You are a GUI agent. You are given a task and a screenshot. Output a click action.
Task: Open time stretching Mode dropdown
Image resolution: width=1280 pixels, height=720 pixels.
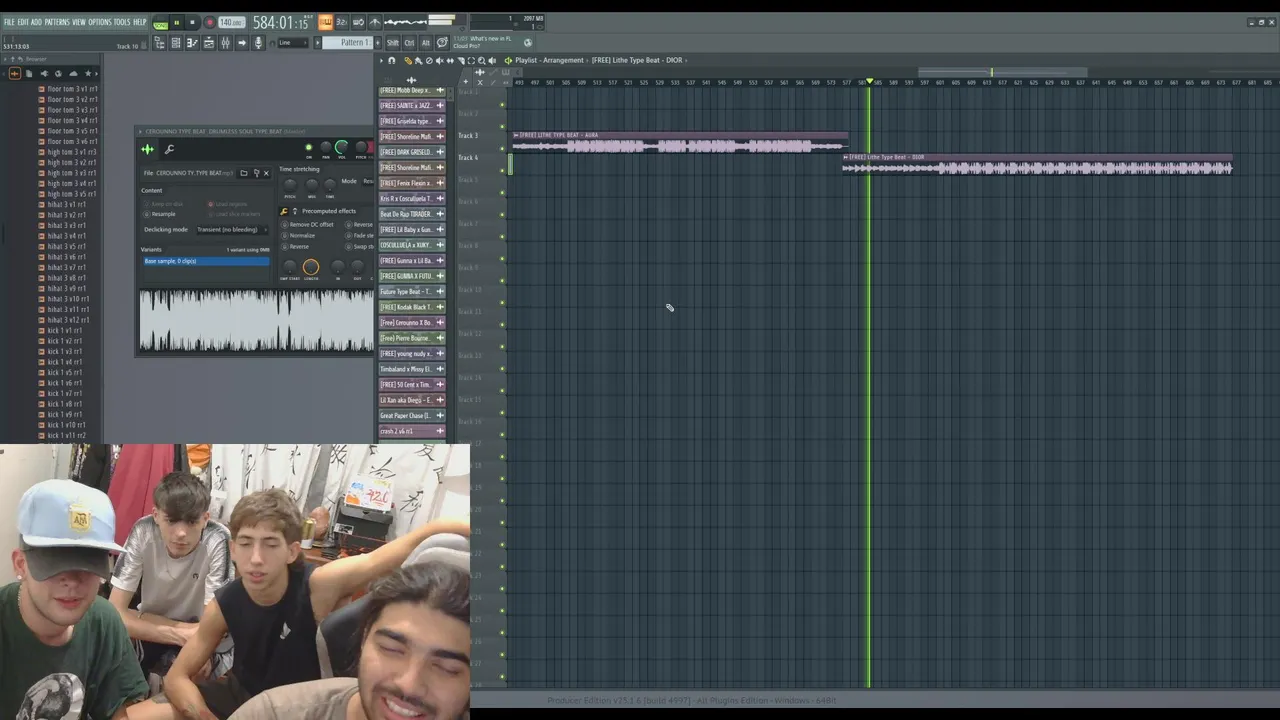coord(368,181)
